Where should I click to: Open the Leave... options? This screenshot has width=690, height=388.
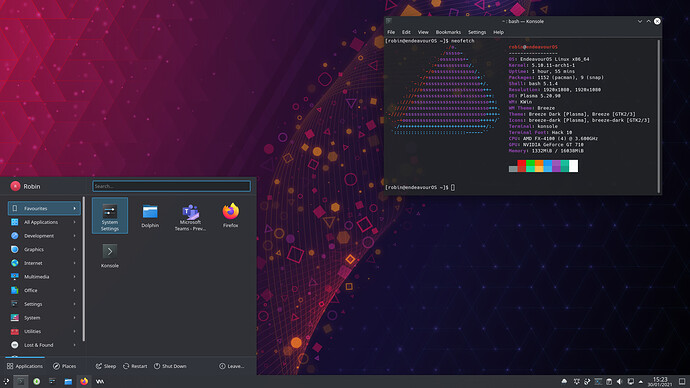pos(231,366)
